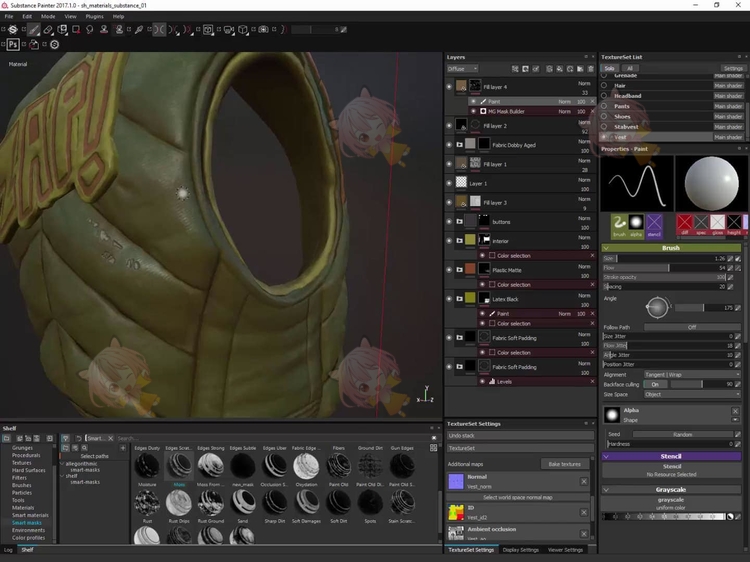Select the Polygon Fill tool

tap(76, 30)
